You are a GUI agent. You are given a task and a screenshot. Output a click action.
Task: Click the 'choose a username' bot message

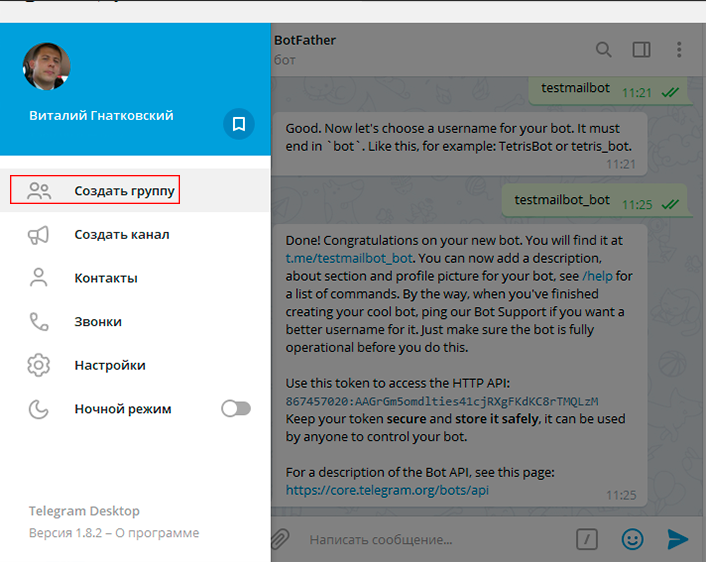460,144
